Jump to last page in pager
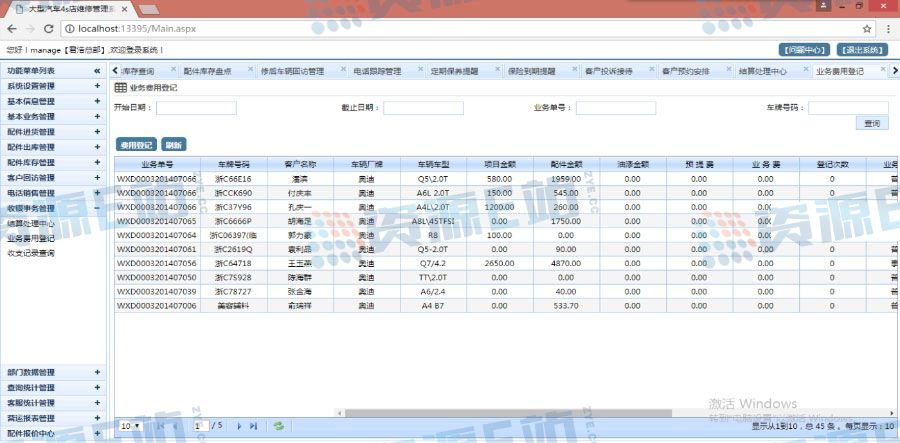The height and width of the screenshot is (443, 900). [254, 426]
